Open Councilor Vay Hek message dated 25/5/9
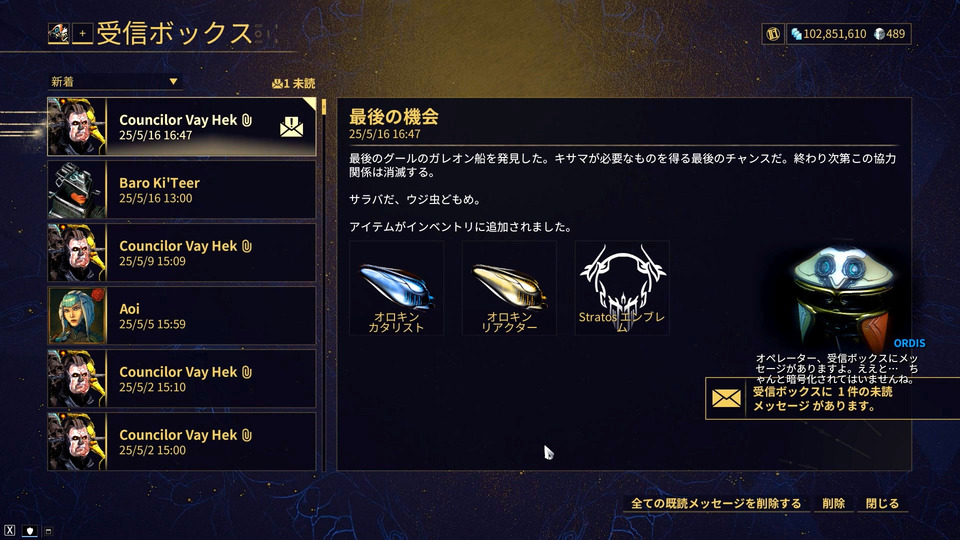This screenshot has height=540, width=960. 182,253
